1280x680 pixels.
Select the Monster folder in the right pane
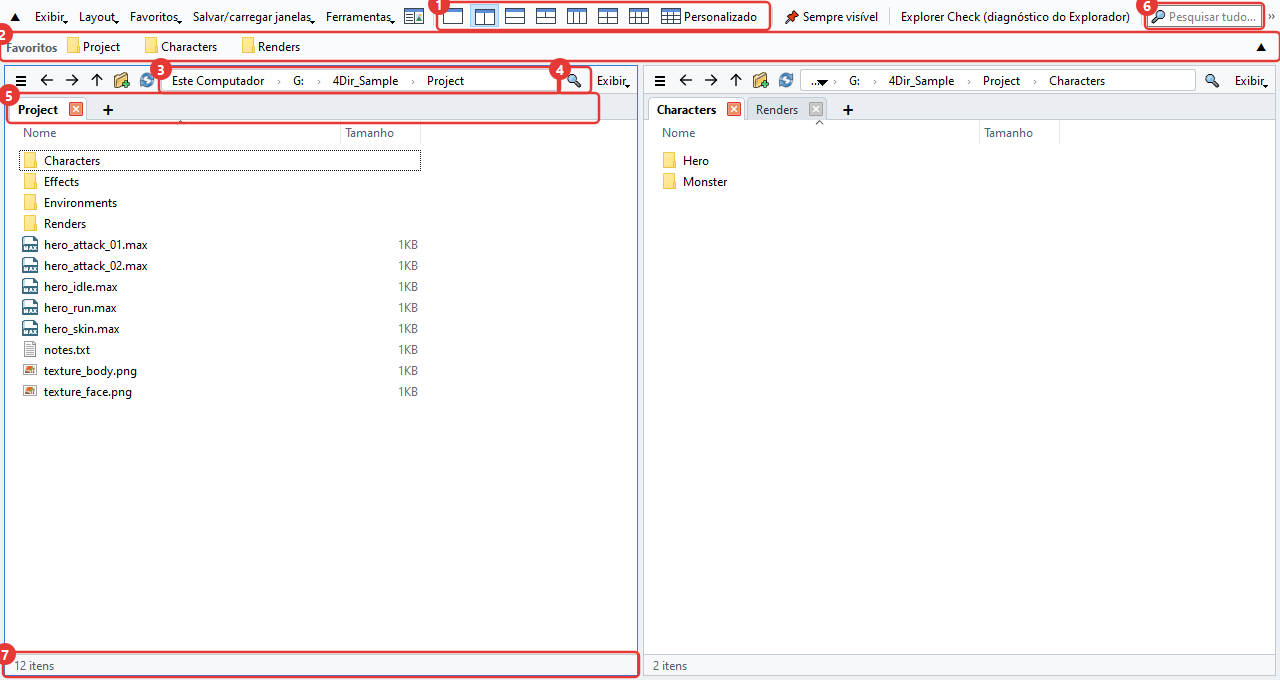click(x=705, y=182)
